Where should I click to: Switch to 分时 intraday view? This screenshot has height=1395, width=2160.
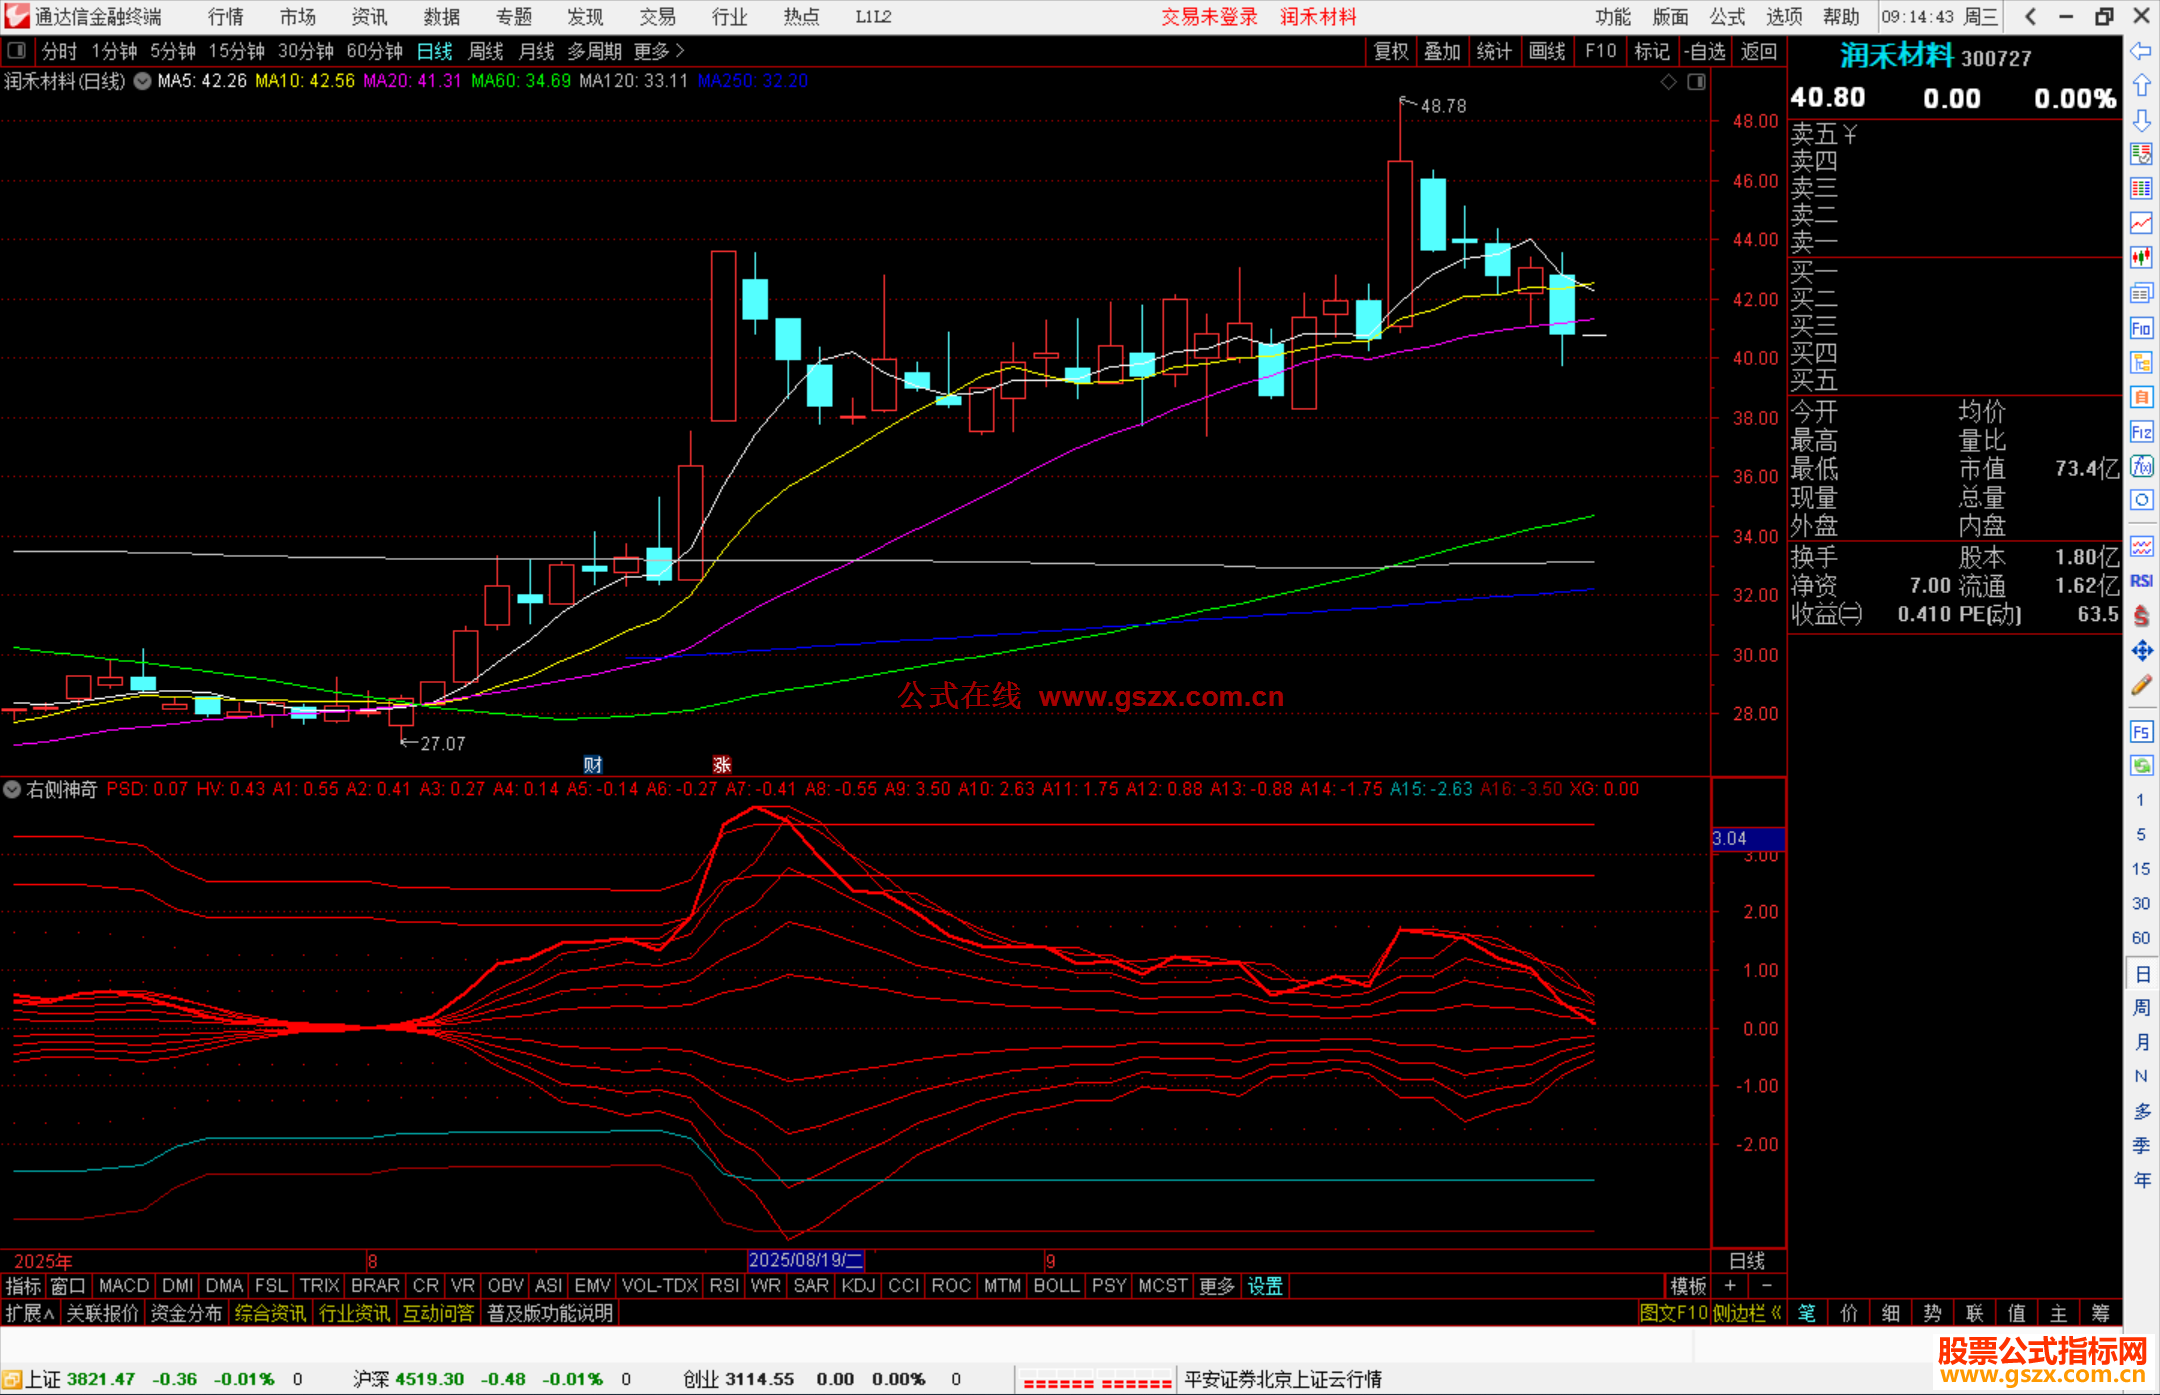(x=59, y=51)
